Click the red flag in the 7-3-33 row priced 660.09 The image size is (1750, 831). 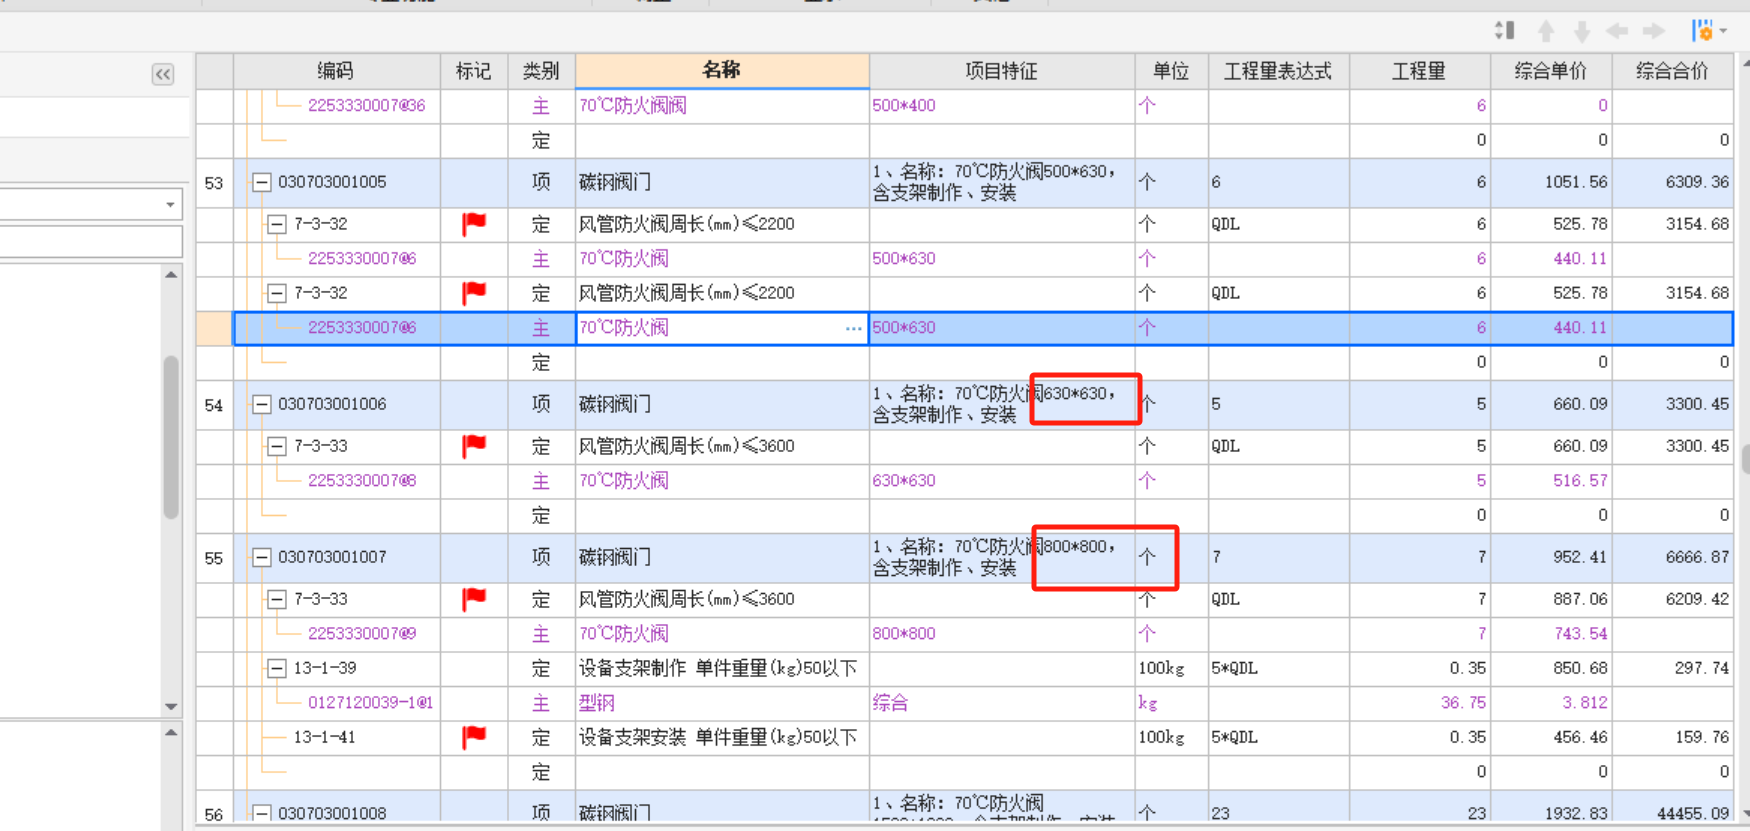pos(474,446)
